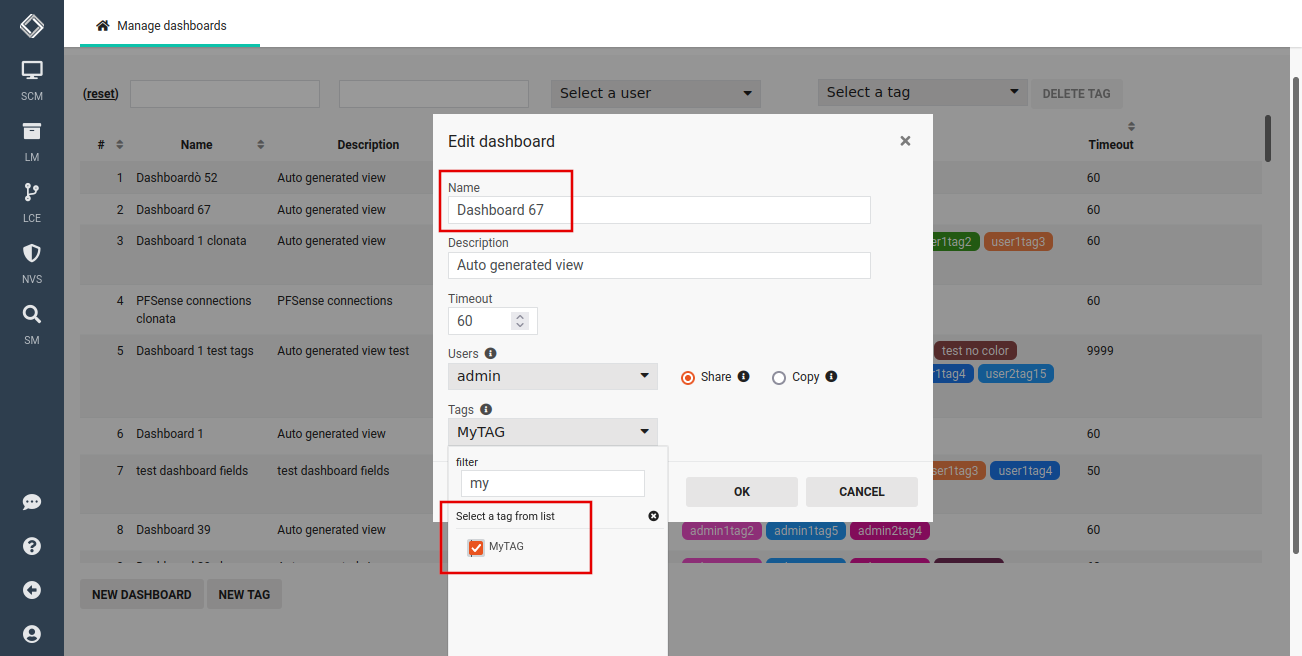Viewport: 1302px width, 656px height.
Task: Enable the Share option
Action: [x=688, y=377]
